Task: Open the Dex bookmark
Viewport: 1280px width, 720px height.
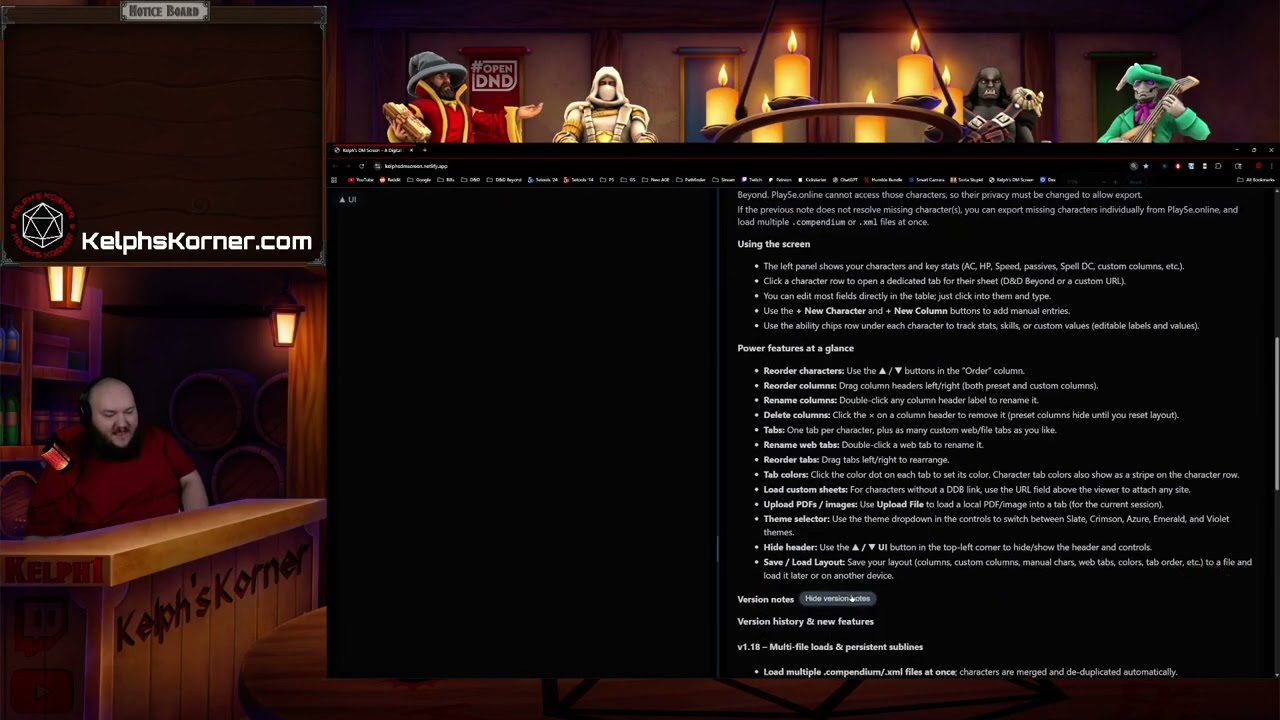Action: pyautogui.click(x=1048, y=179)
